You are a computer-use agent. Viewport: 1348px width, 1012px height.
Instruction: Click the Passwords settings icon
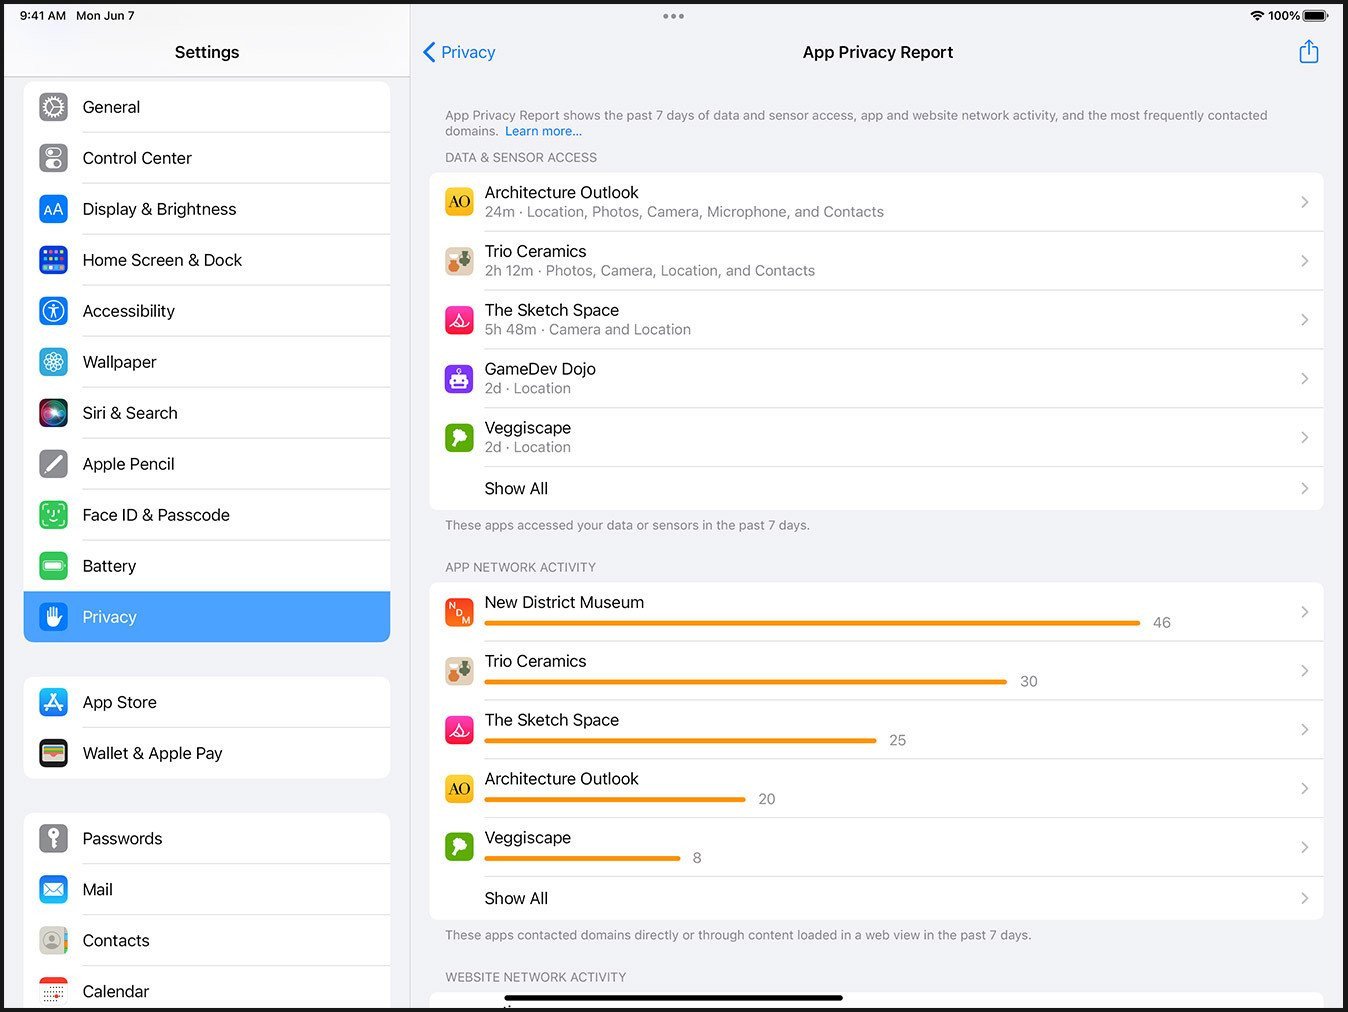[x=53, y=838]
